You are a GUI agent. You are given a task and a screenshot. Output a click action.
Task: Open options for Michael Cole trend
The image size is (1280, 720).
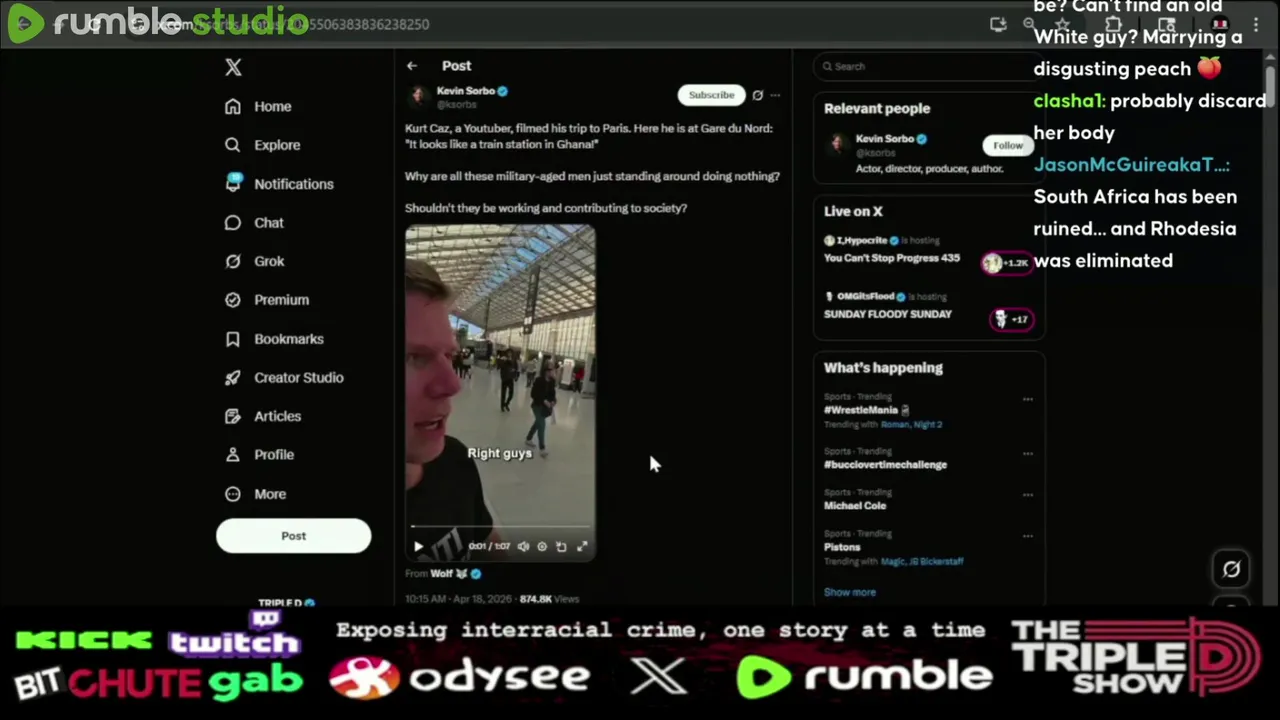pyautogui.click(x=1027, y=494)
